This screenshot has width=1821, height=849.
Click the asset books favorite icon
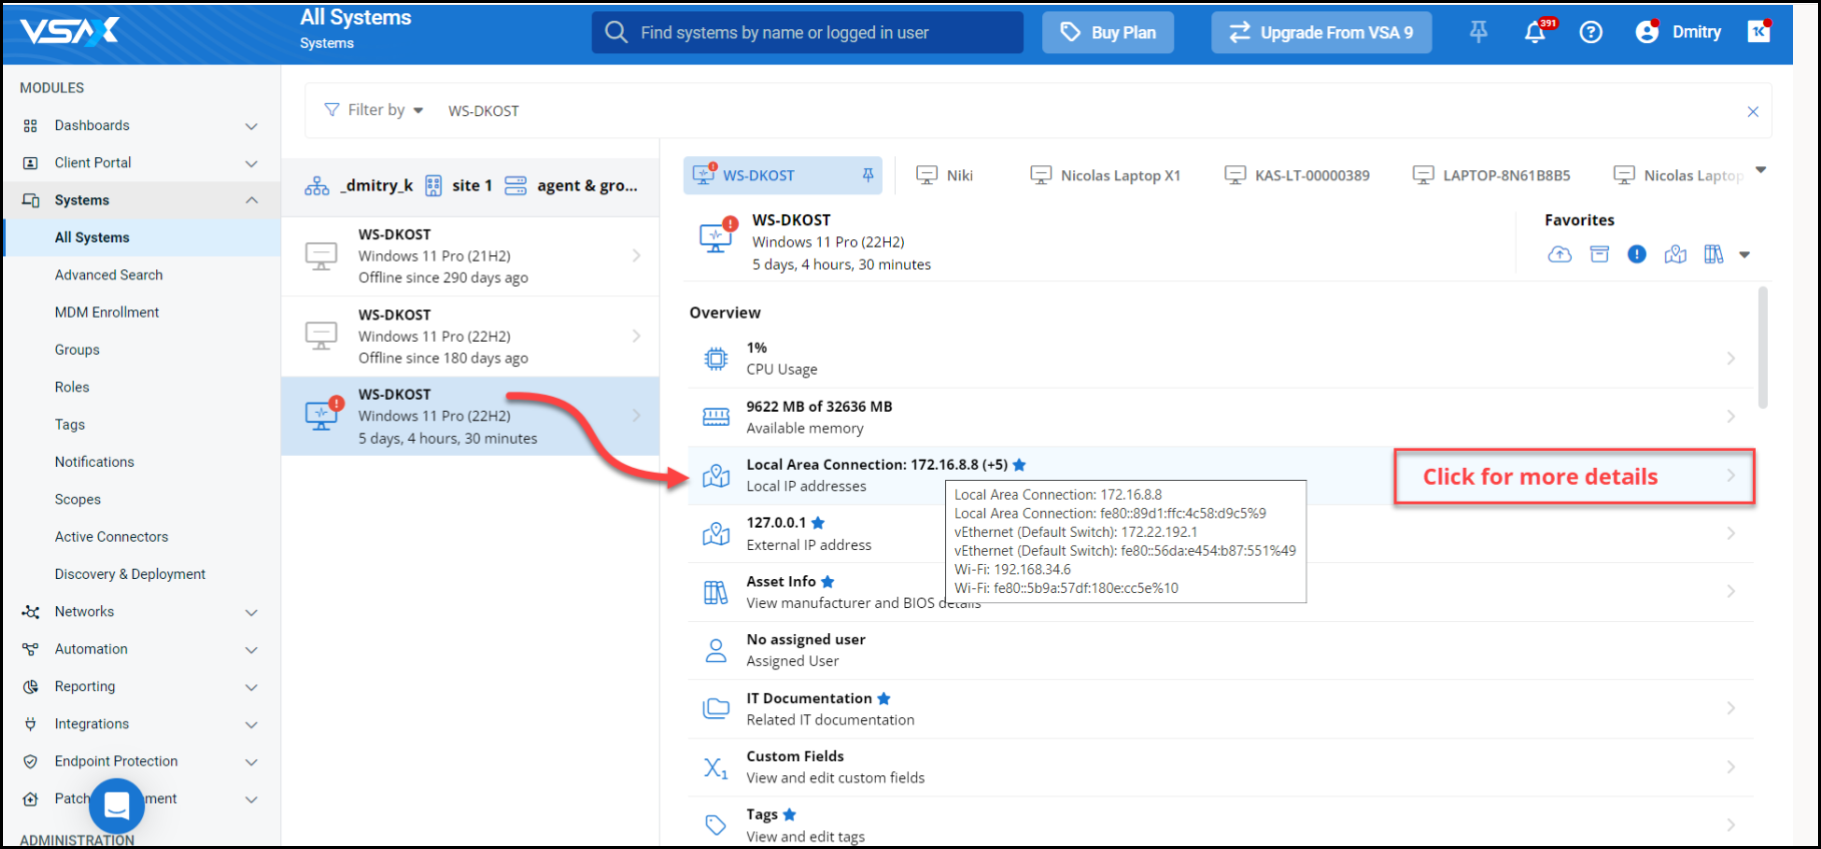(1713, 255)
